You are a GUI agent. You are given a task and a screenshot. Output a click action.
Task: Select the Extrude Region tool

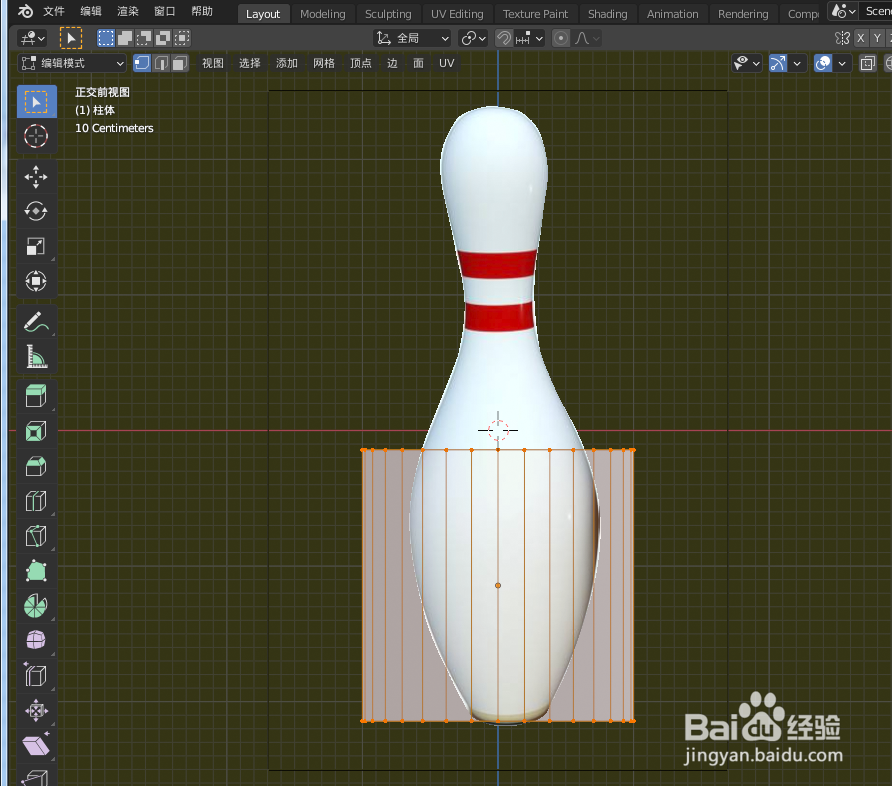pos(36,396)
